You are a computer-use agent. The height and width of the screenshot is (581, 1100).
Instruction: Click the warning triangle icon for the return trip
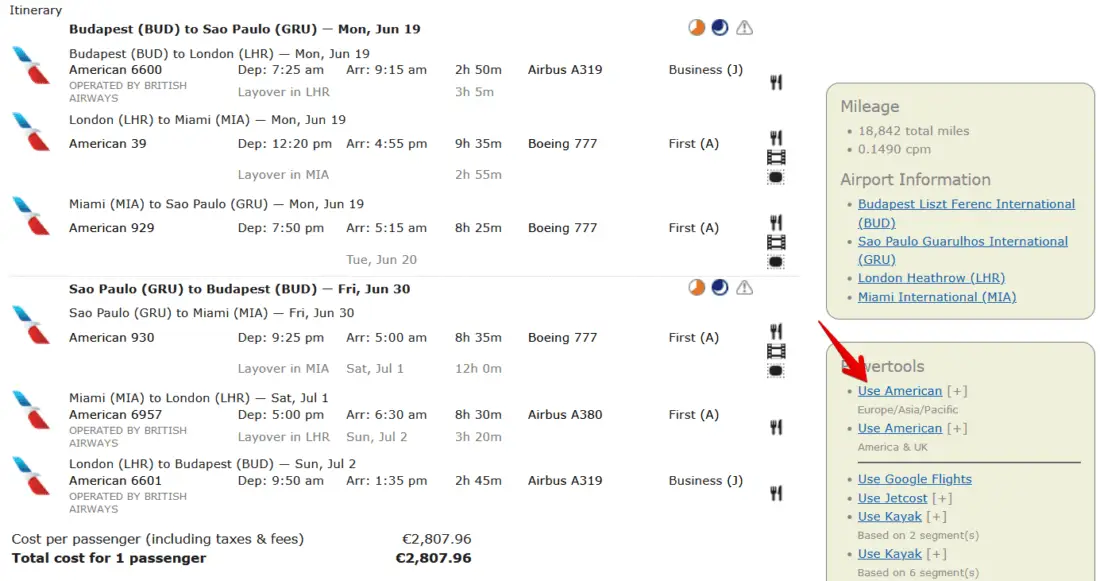(x=744, y=288)
